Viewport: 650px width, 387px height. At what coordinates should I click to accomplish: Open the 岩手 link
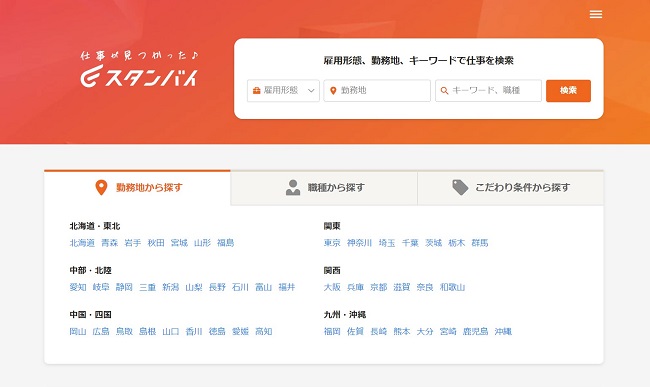133,243
